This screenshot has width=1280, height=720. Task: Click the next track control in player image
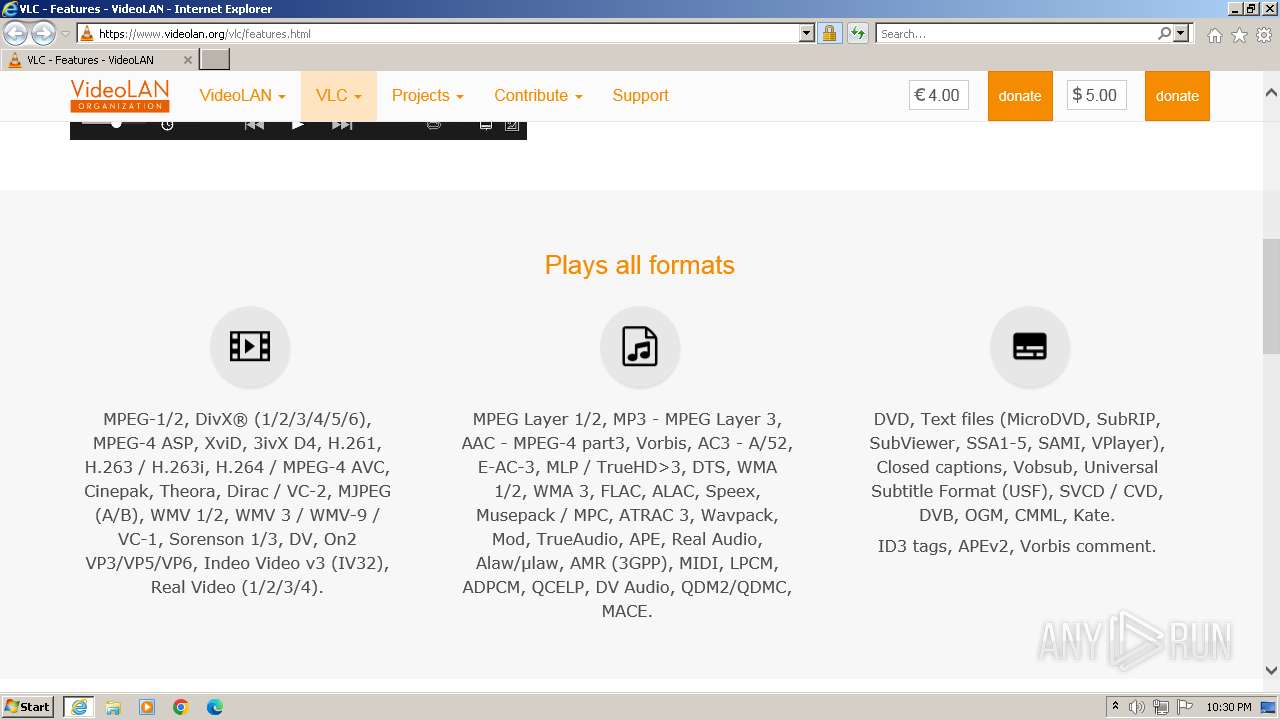click(342, 125)
